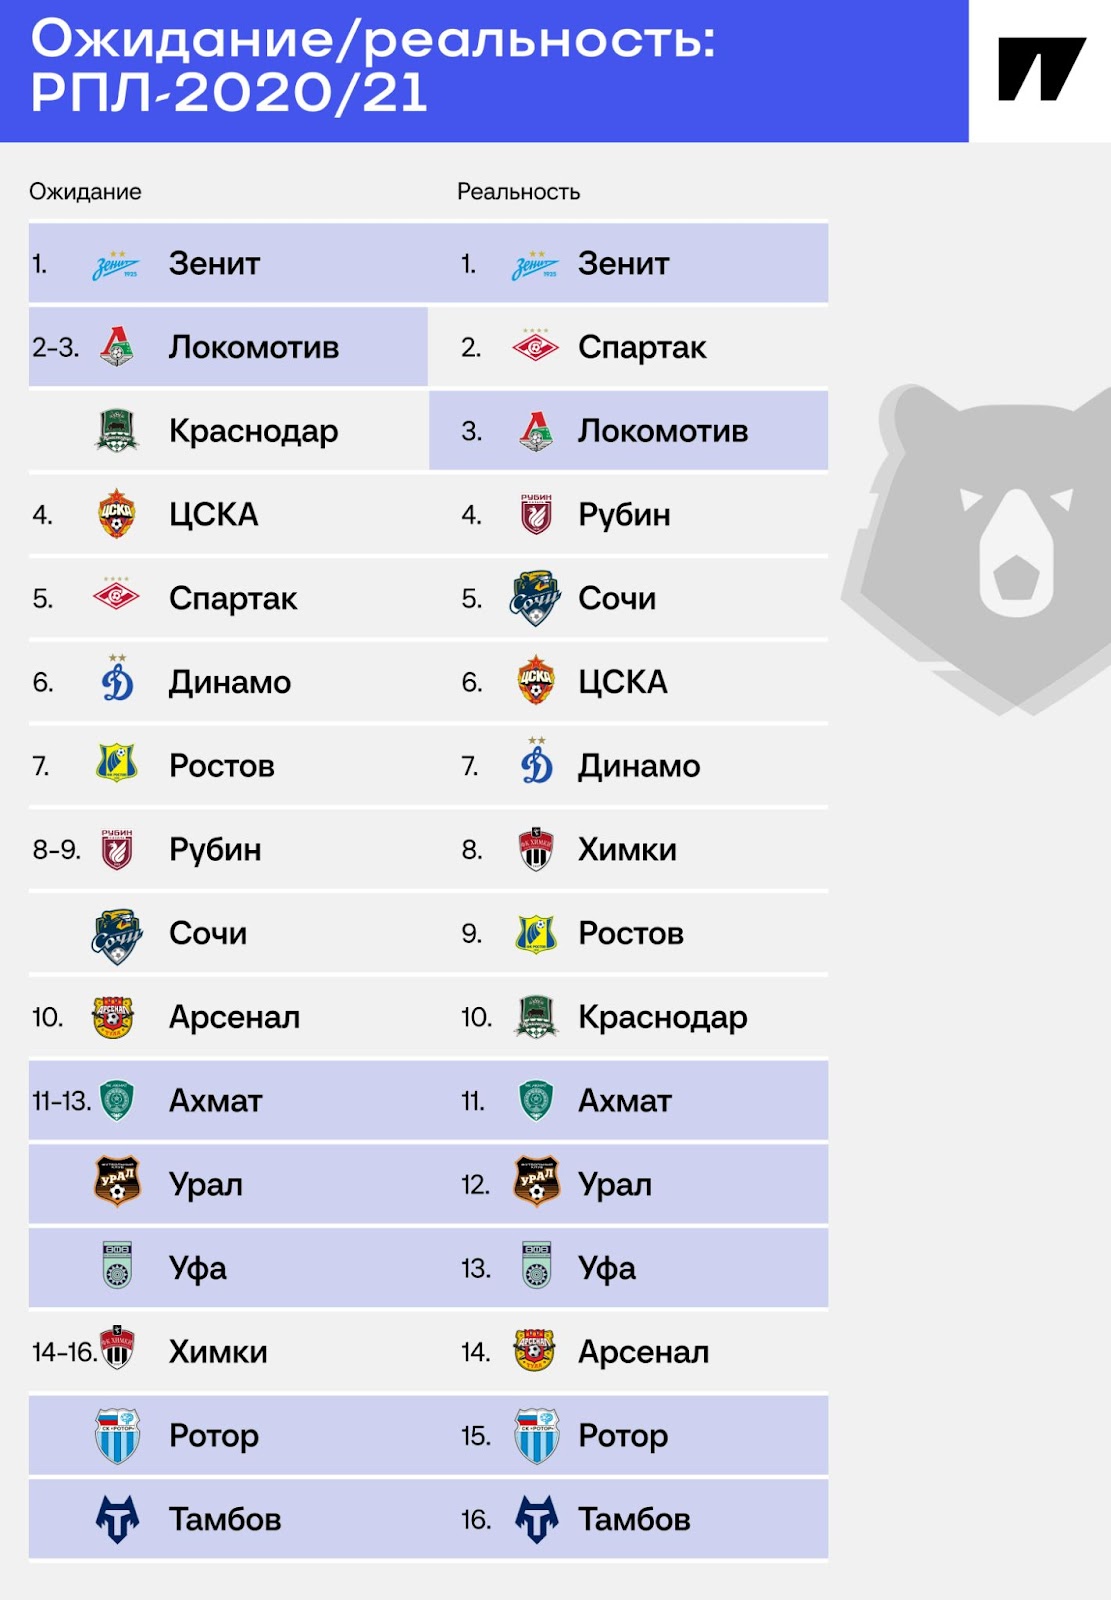The height and width of the screenshot is (1600, 1111).
Task: Click Spartak logo at Реальность position 2
Action: point(536,347)
